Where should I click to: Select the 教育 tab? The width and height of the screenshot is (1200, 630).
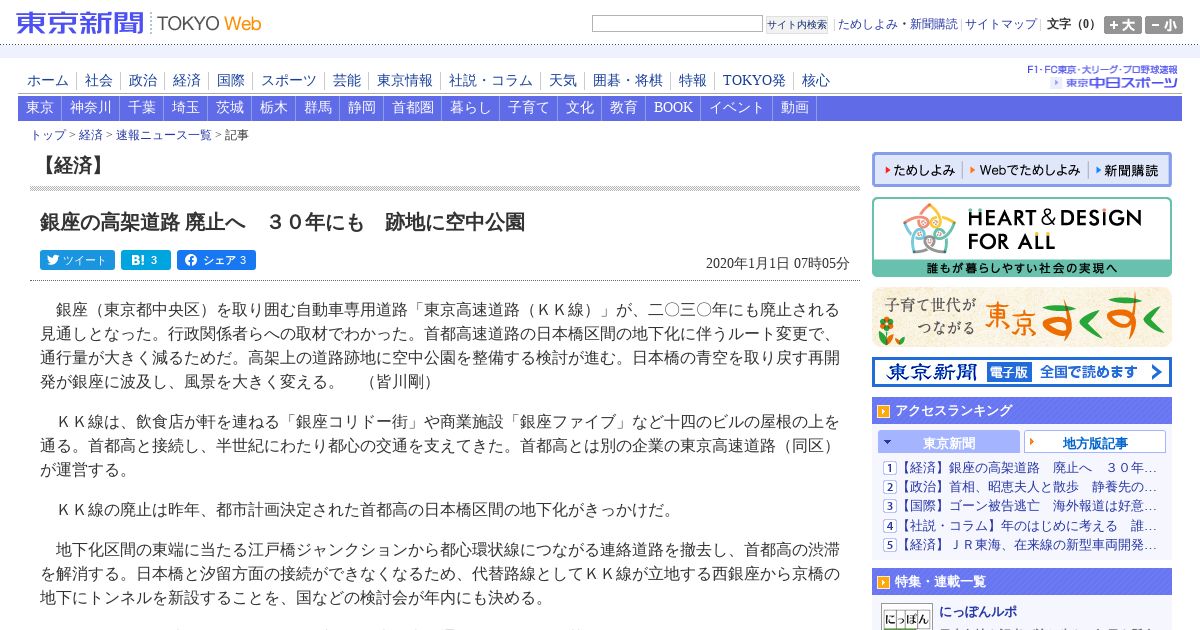(x=624, y=108)
